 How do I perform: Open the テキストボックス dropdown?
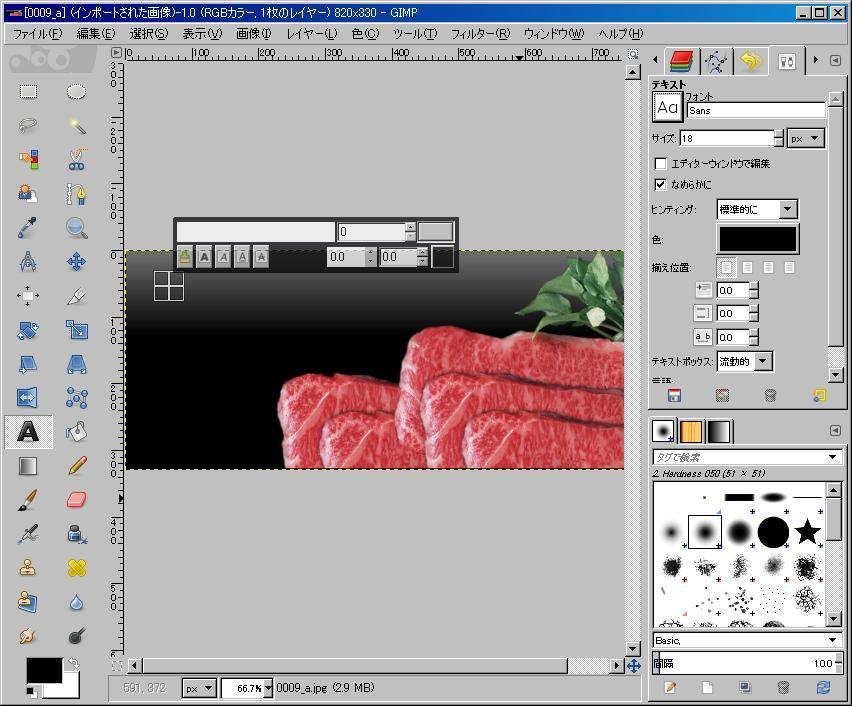coord(744,361)
